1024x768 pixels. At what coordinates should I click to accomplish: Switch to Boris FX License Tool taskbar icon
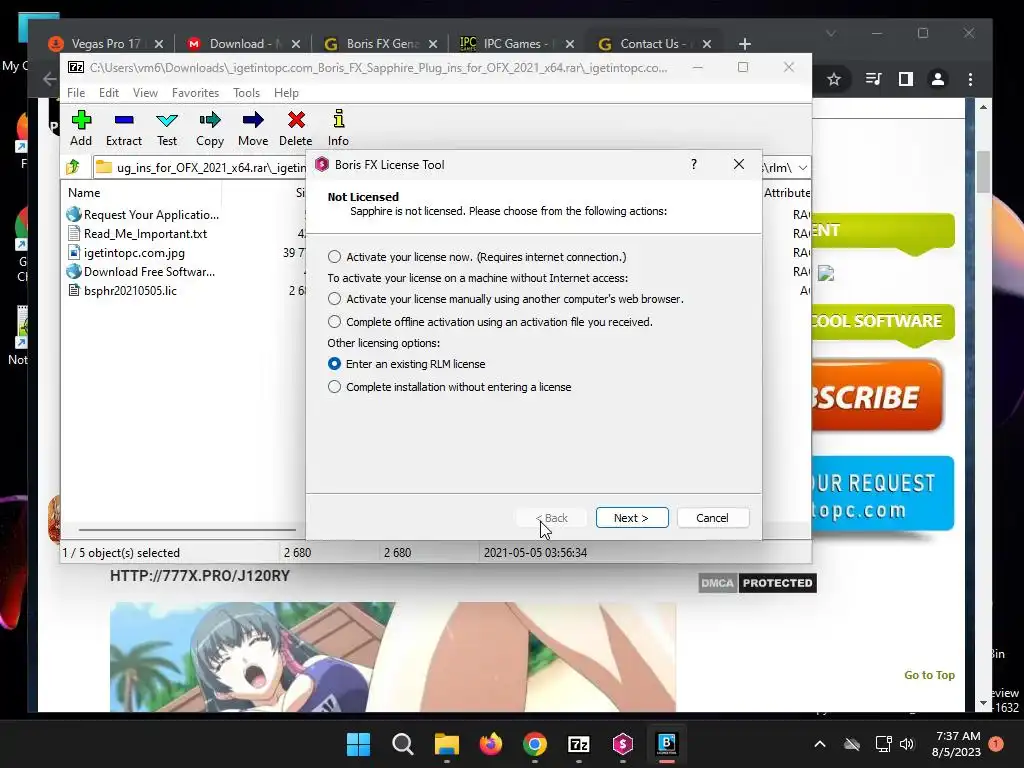pos(622,744)
